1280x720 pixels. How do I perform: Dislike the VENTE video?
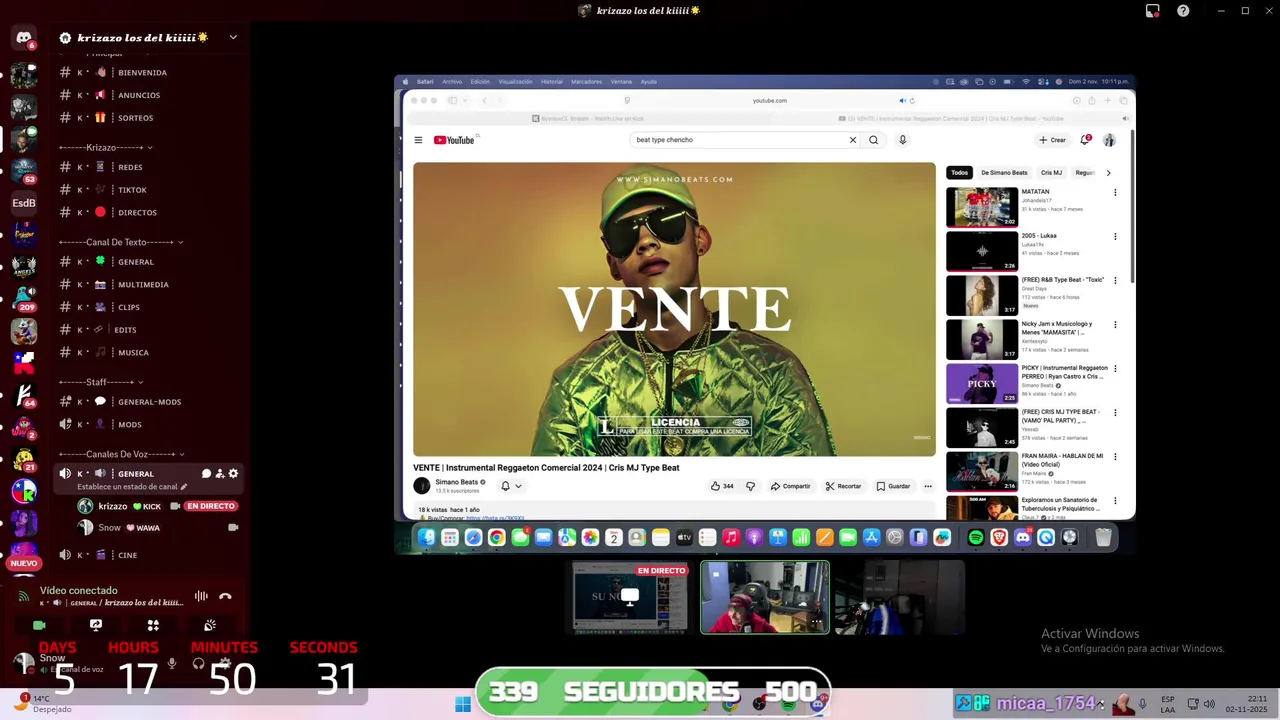(x=750, y=486)
